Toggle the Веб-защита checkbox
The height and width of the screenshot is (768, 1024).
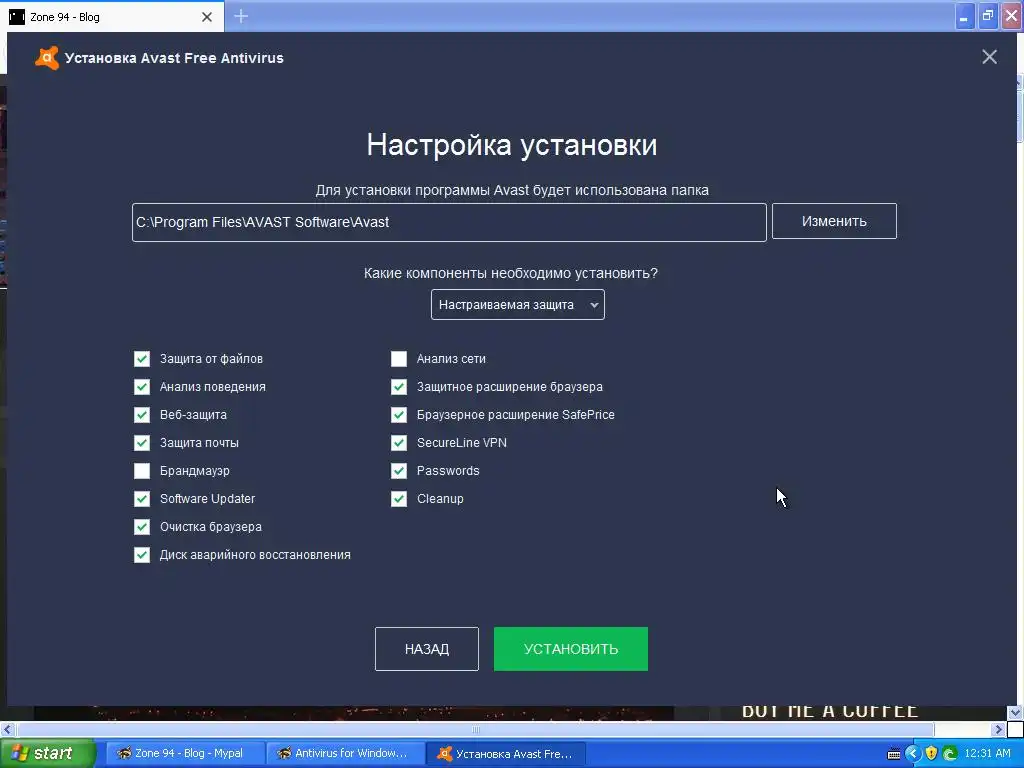coord(142,415)
